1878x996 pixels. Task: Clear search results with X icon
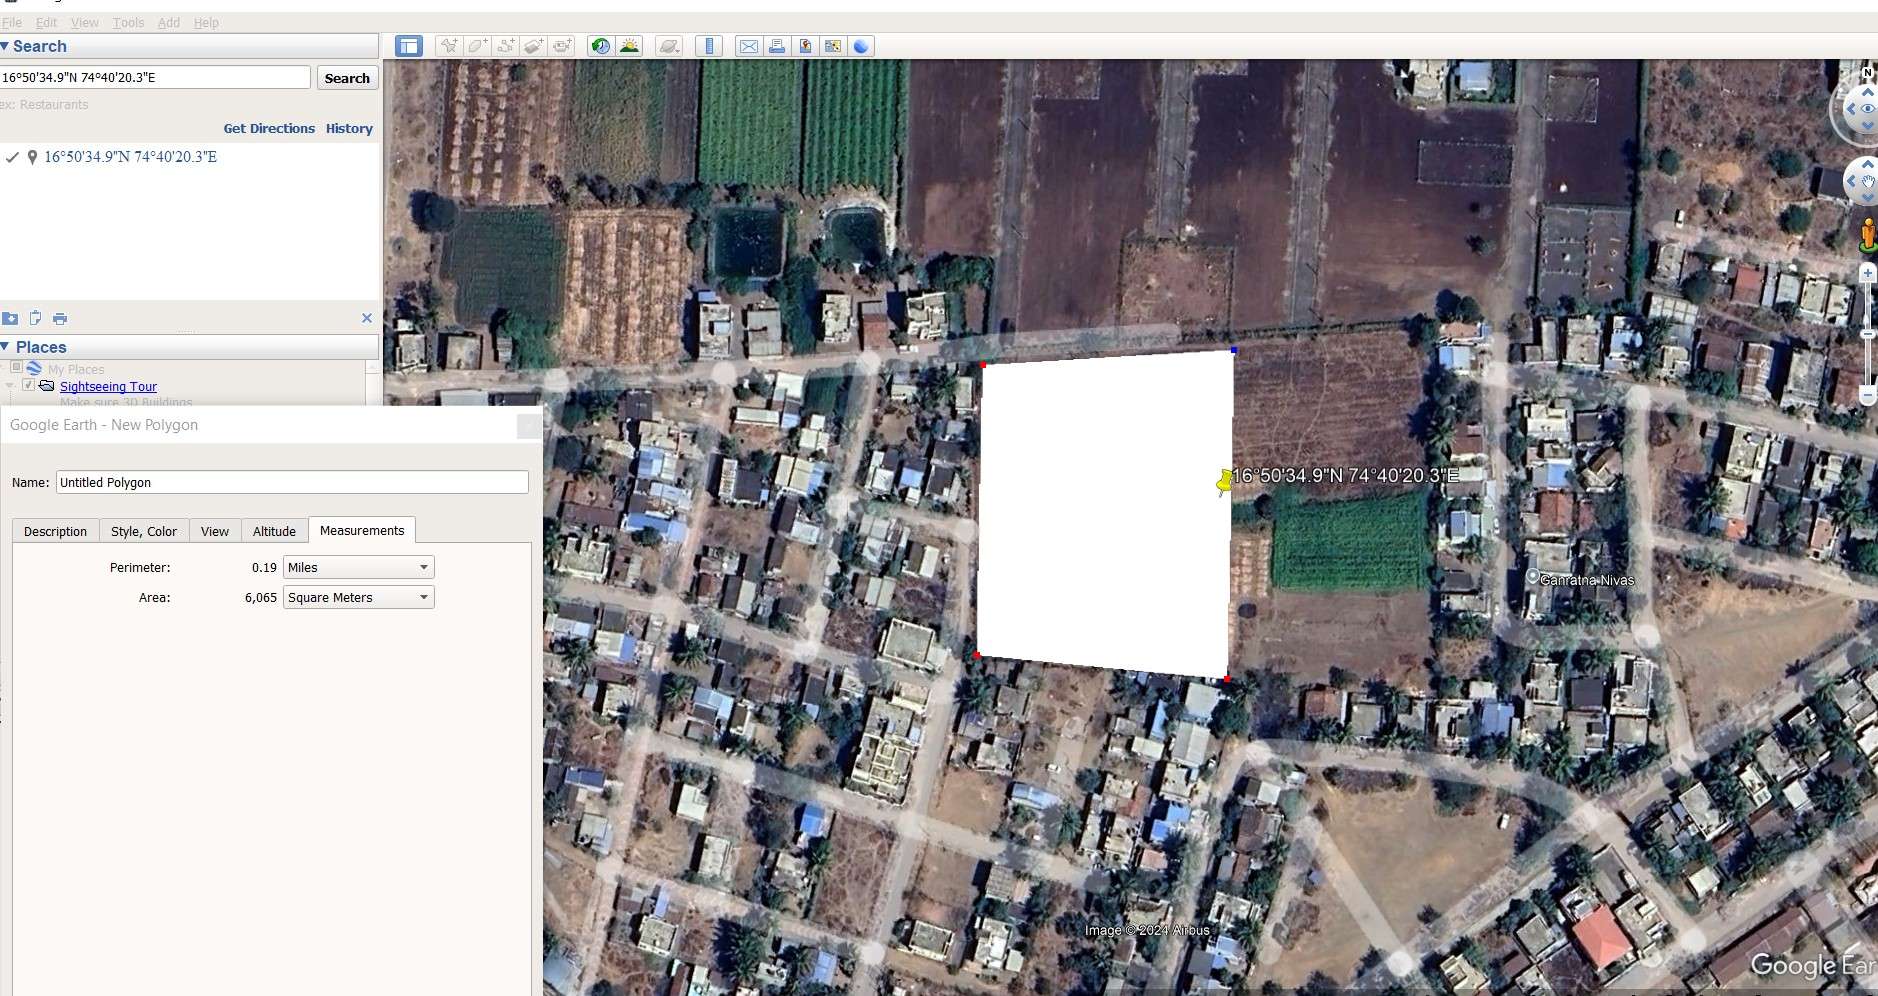[x=367, y=318]
